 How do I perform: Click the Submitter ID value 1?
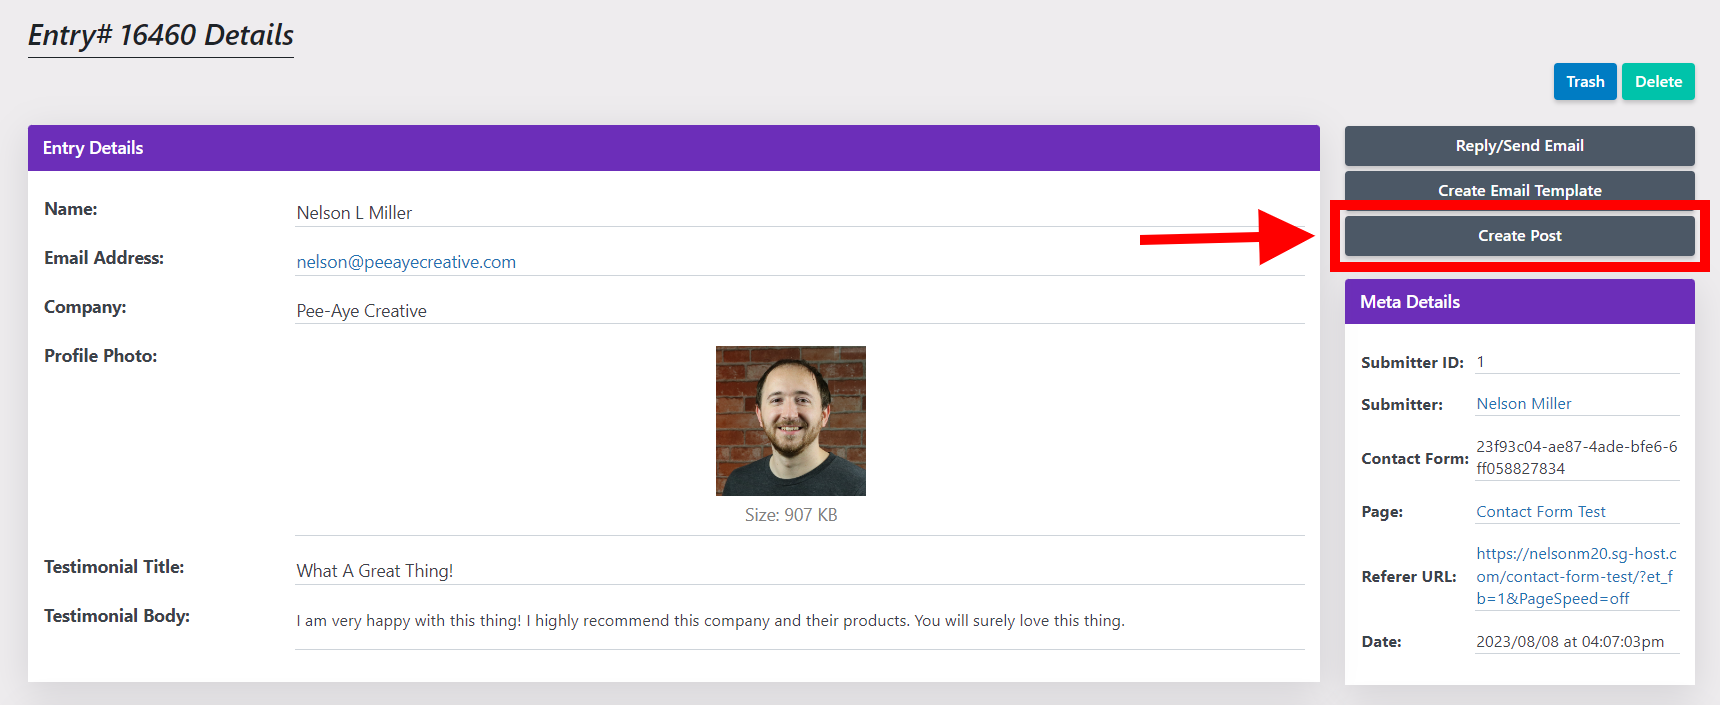coord(1480,362)
